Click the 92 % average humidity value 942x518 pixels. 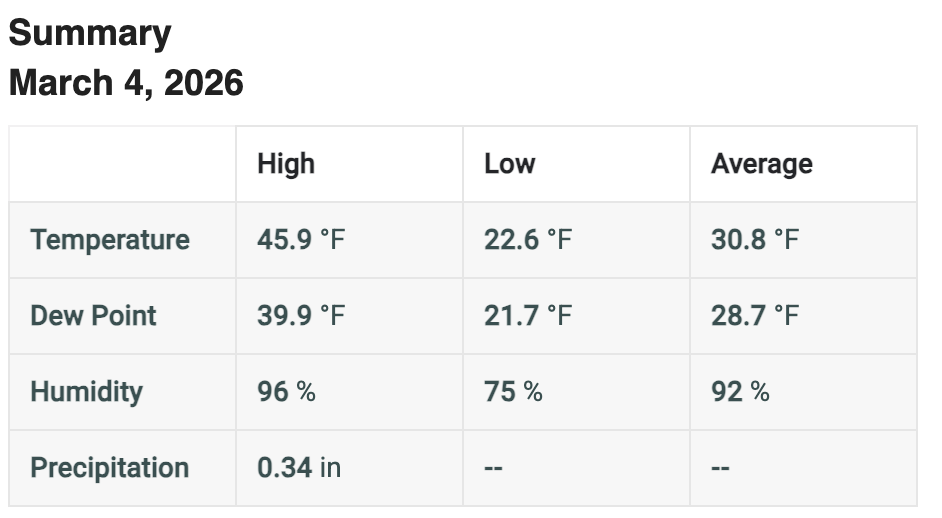[740, 392]
